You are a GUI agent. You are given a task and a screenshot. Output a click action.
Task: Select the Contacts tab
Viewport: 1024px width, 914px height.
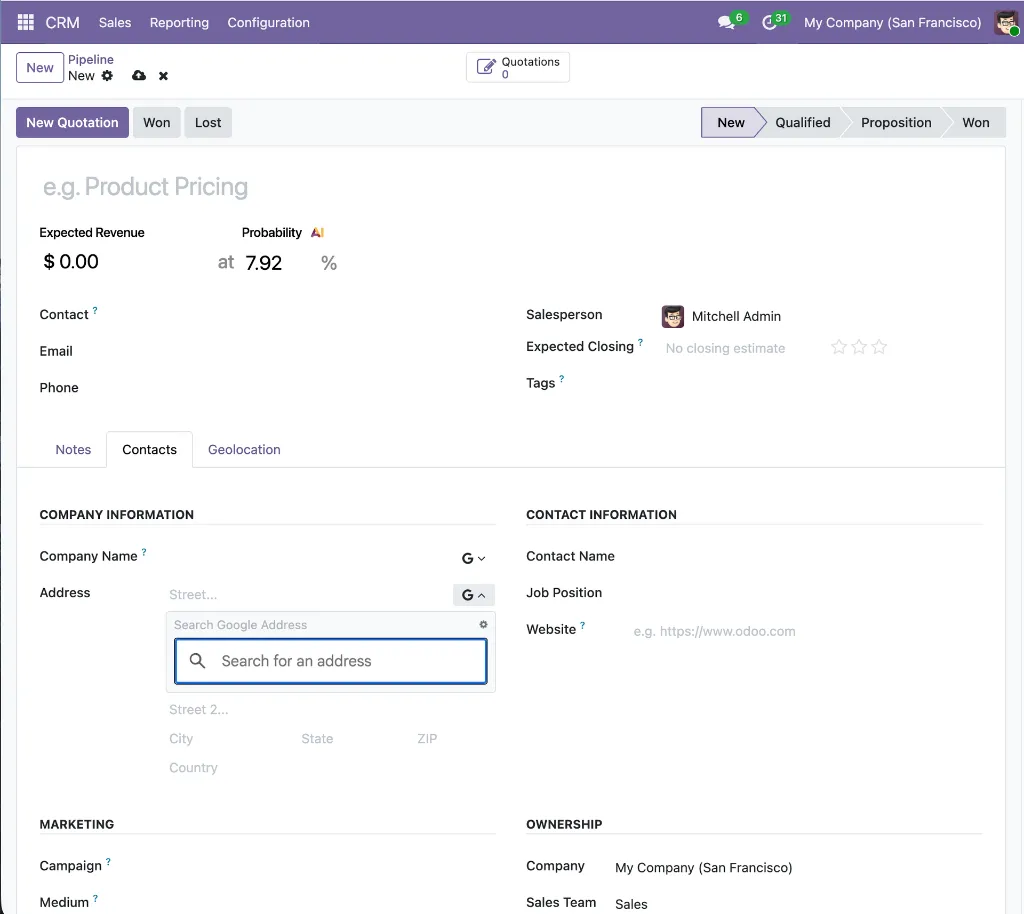click(x=150, y=449)
